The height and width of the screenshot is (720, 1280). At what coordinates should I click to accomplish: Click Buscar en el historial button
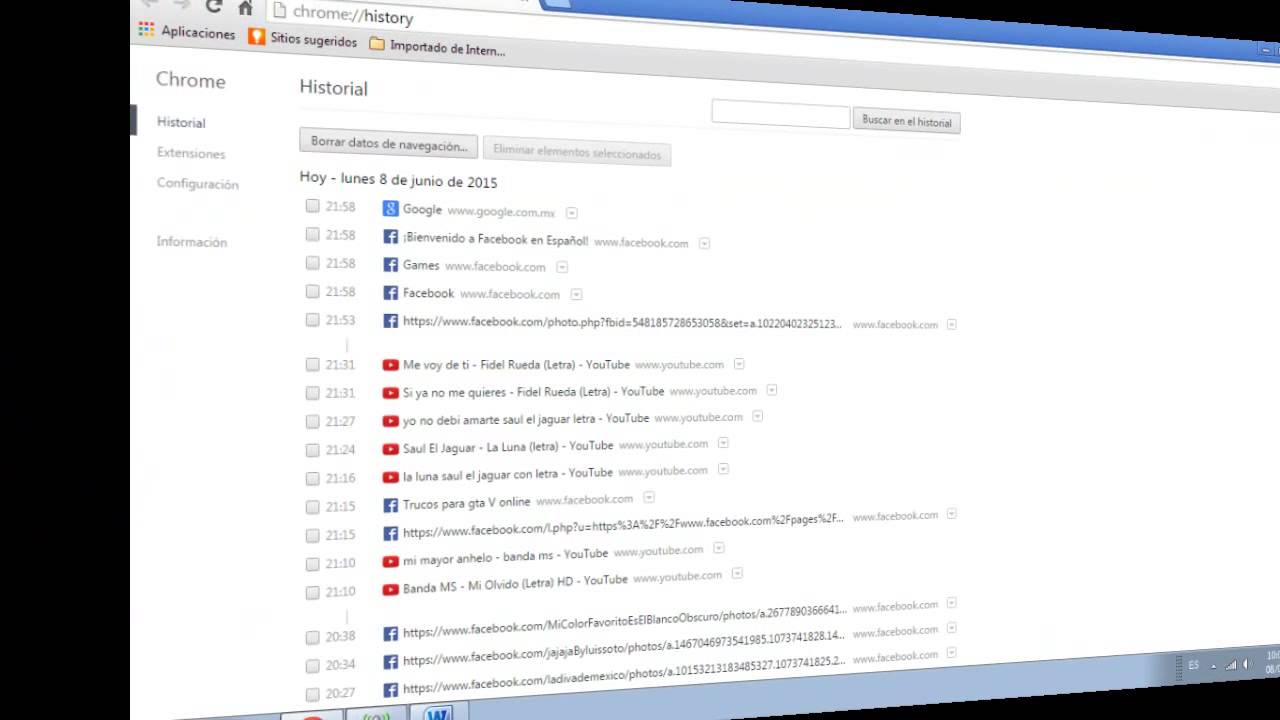(x=907, y=121)
